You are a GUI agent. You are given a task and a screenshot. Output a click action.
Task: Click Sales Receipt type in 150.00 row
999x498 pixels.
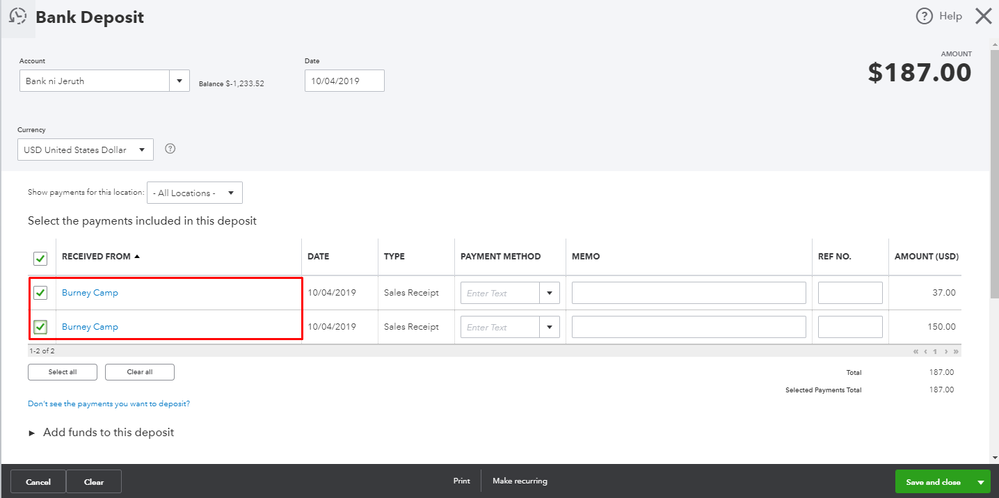412,327
